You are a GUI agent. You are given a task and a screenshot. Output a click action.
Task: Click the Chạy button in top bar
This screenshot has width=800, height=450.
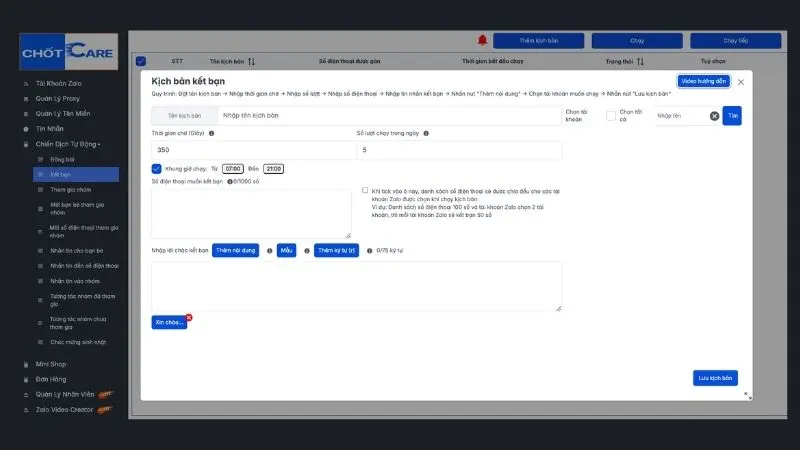tap(637, 41)
